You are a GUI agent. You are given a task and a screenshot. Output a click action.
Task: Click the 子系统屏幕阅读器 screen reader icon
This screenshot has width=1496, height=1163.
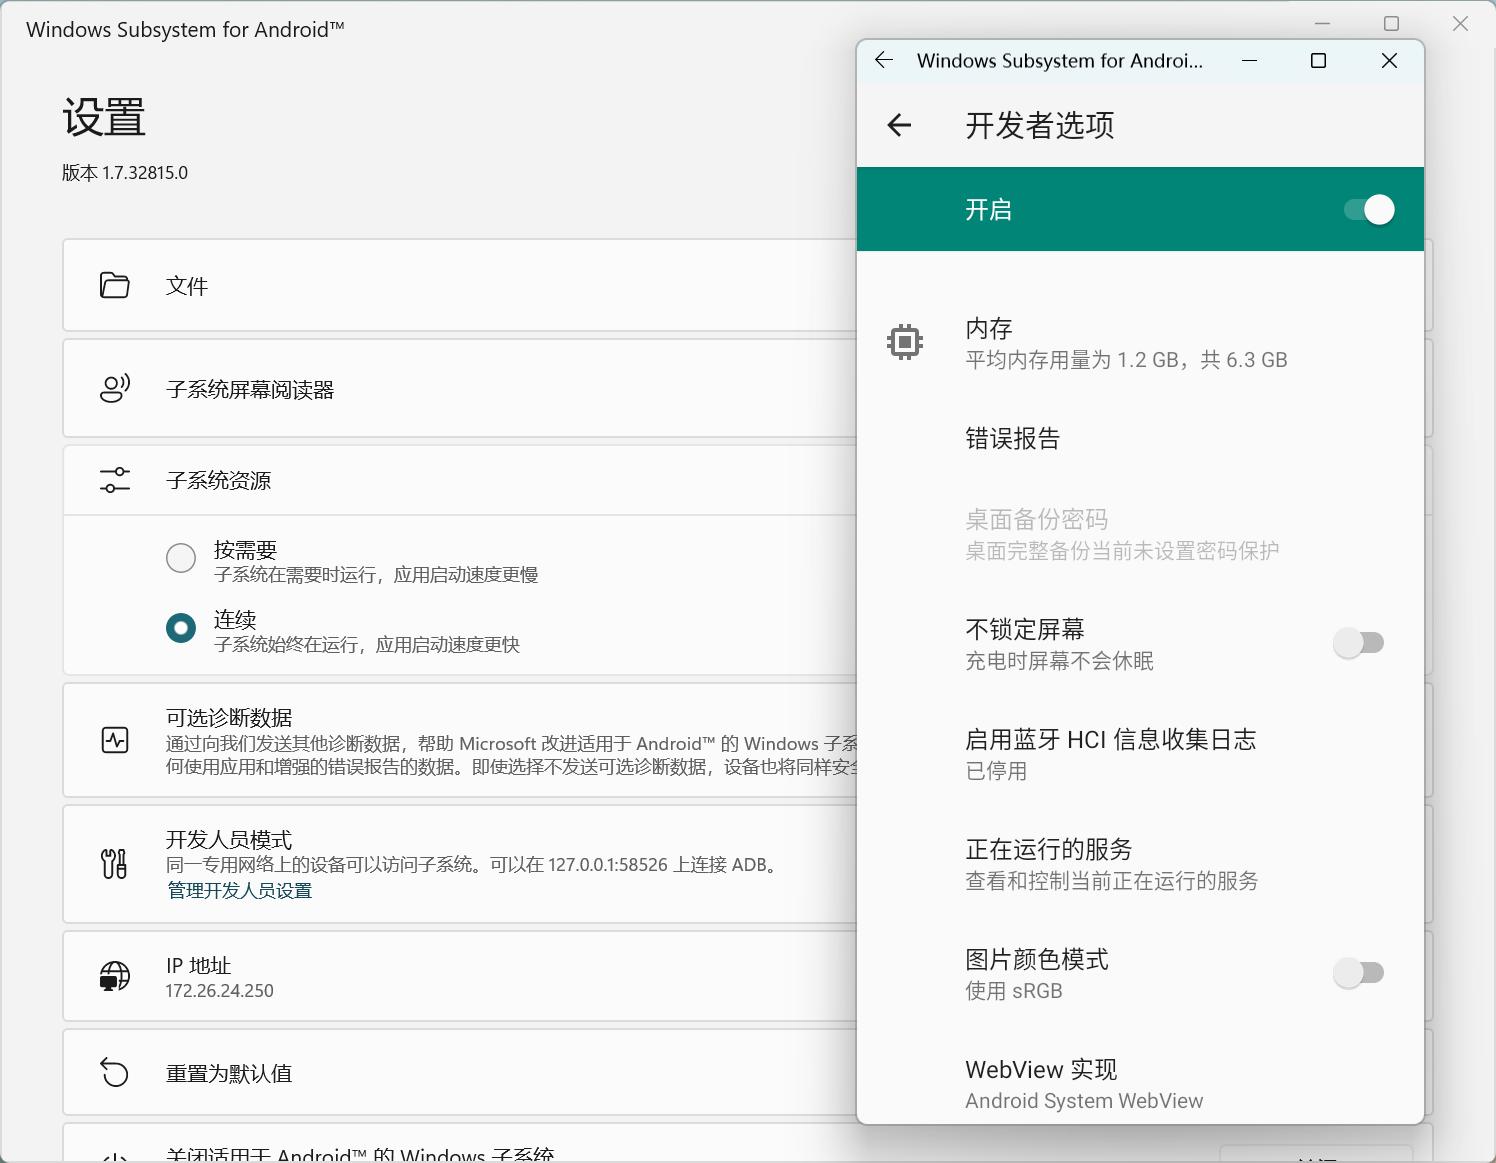115,388
